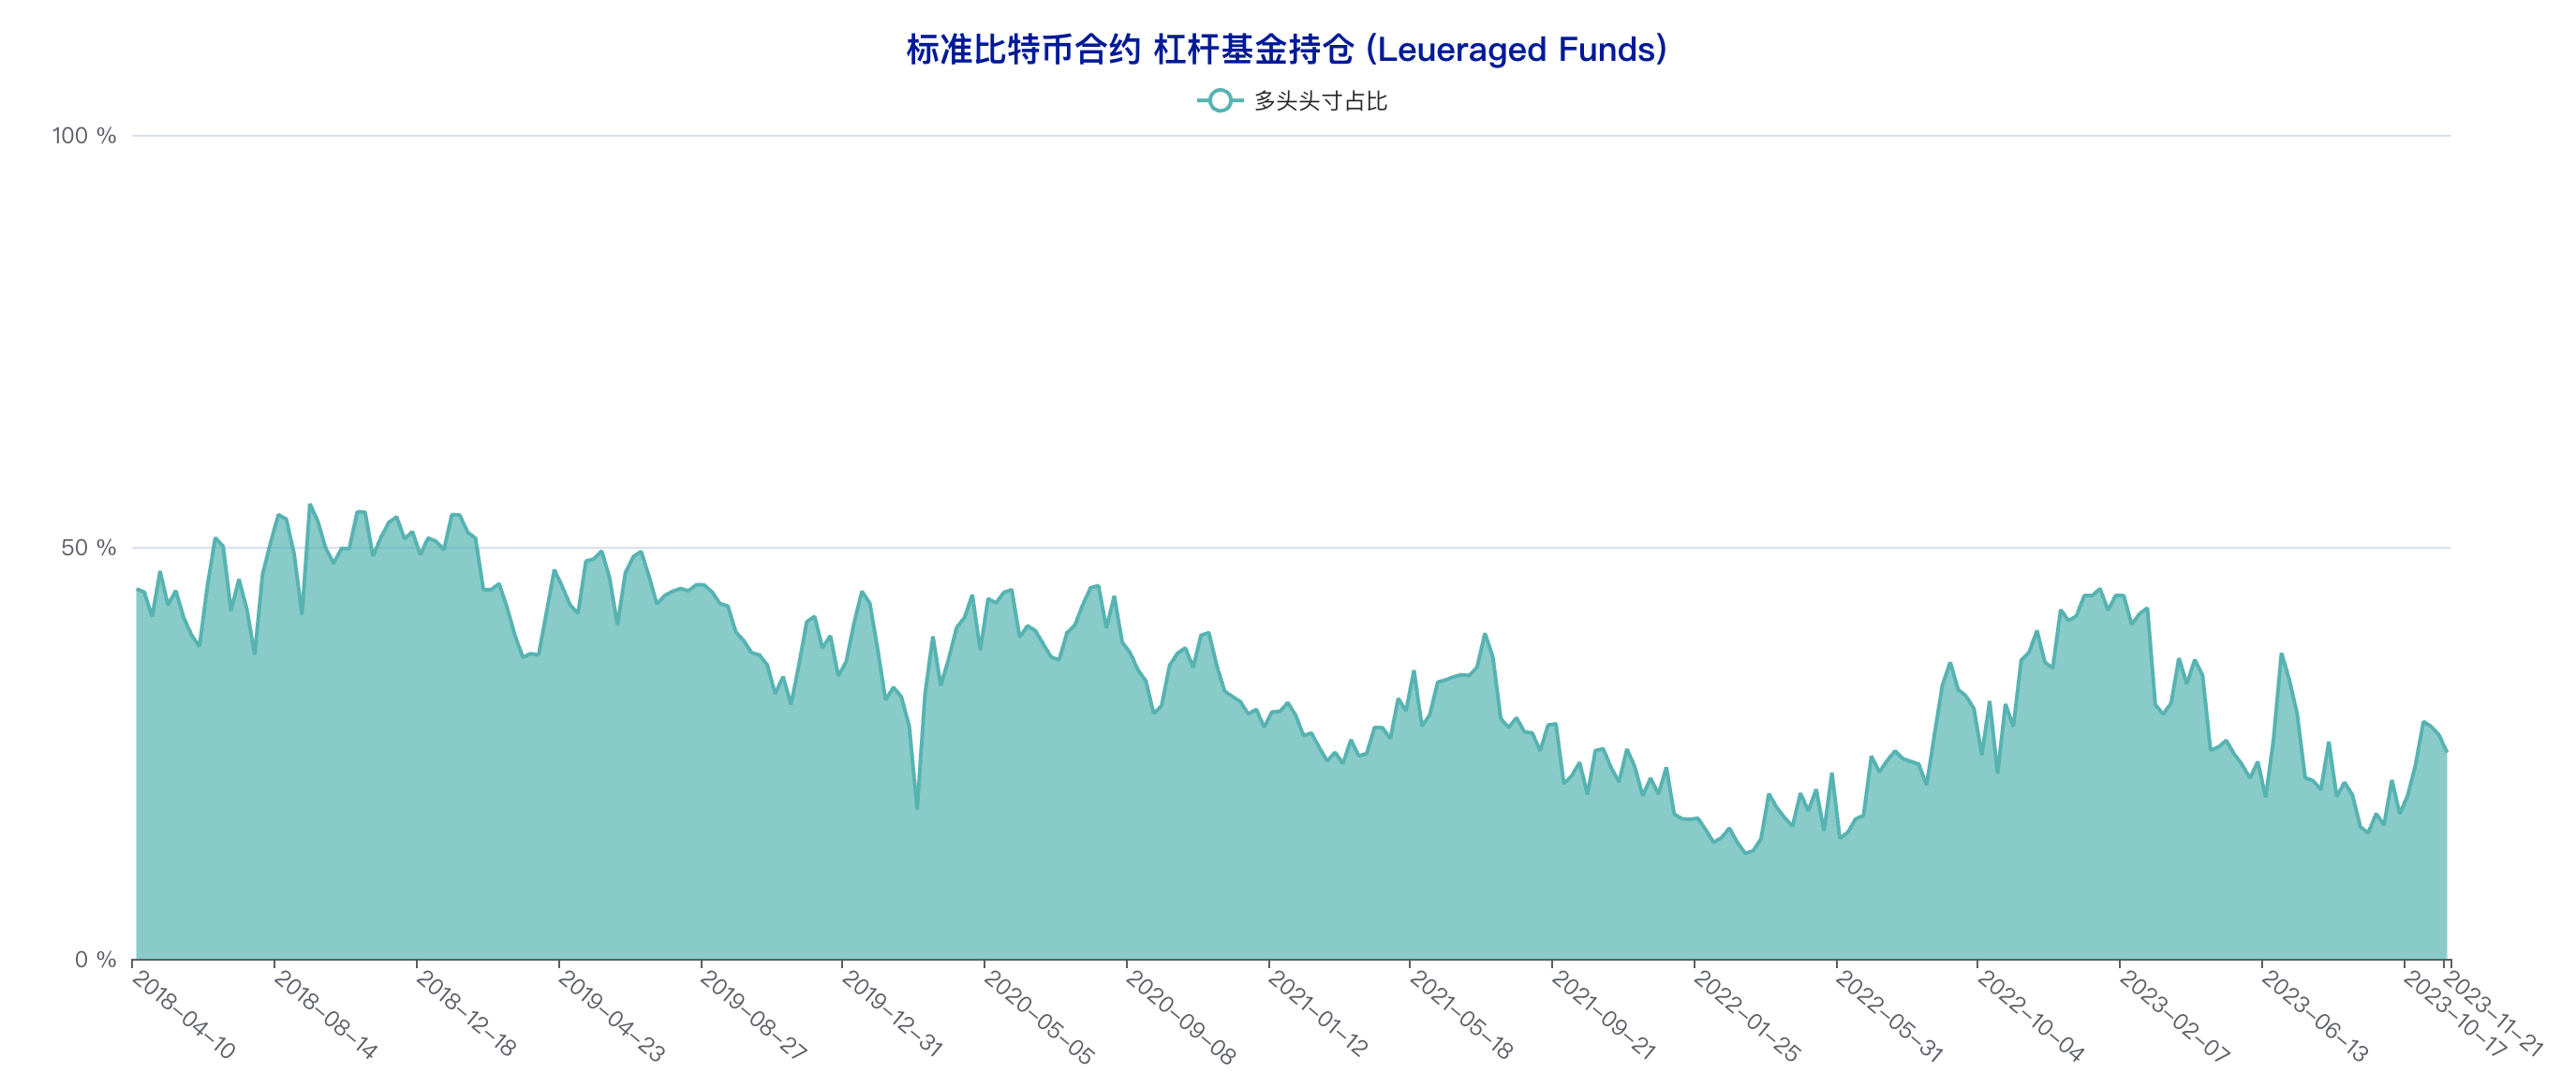Click the 2022-01-25 axis date label
The width and height of the screenshot is (2576, 1088).
point(1747,1017)
